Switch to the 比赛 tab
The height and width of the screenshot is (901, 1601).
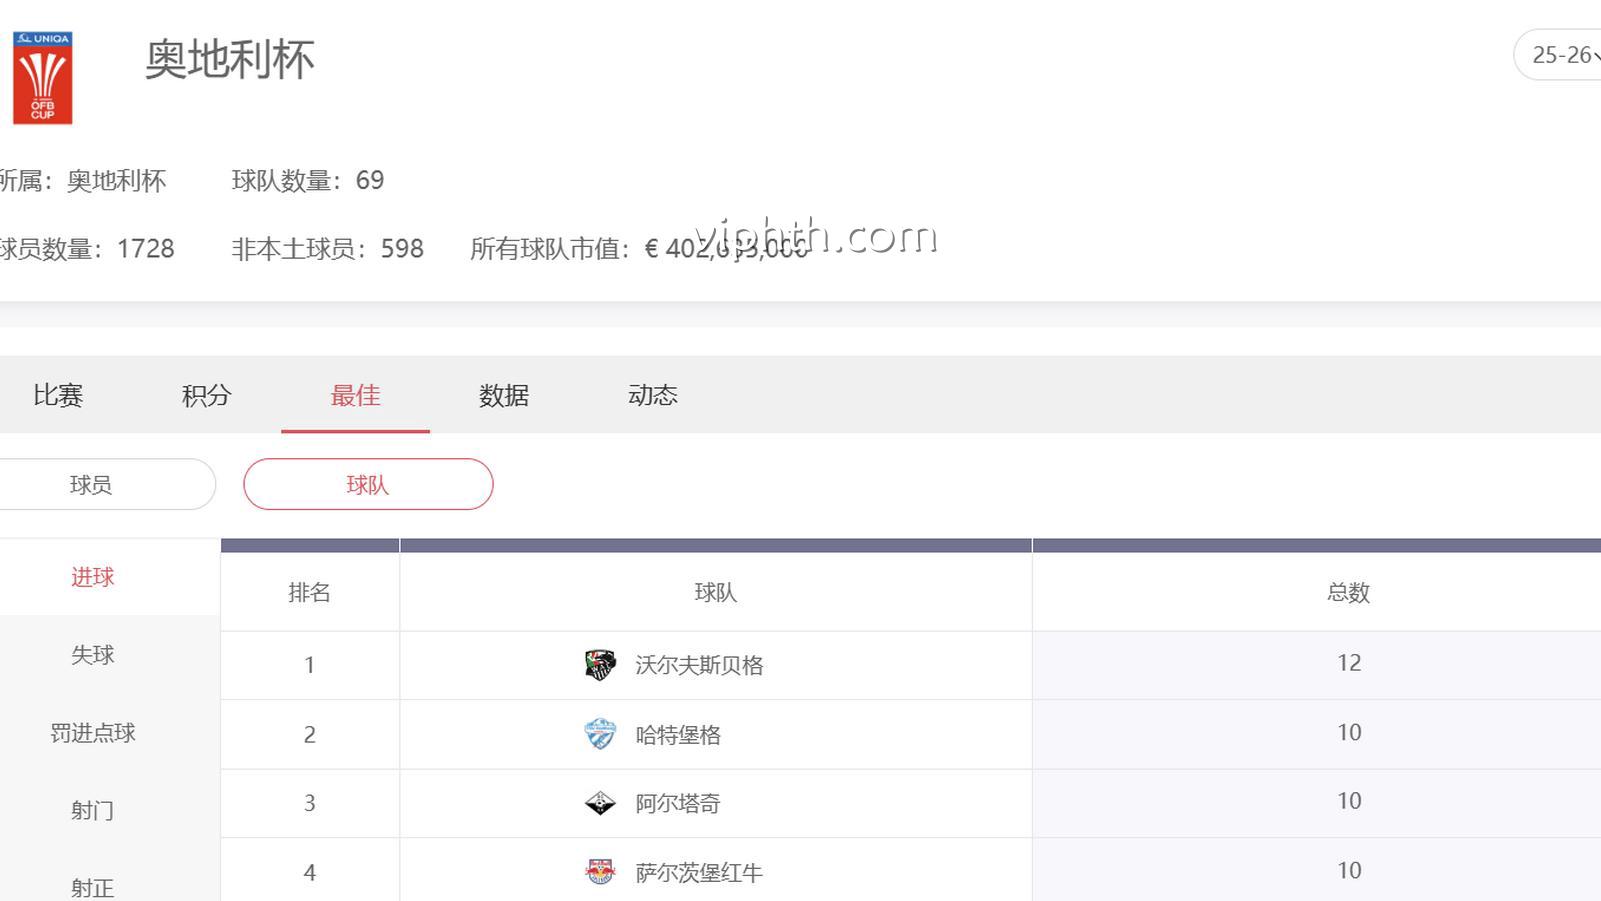click(x=58, y=396)
